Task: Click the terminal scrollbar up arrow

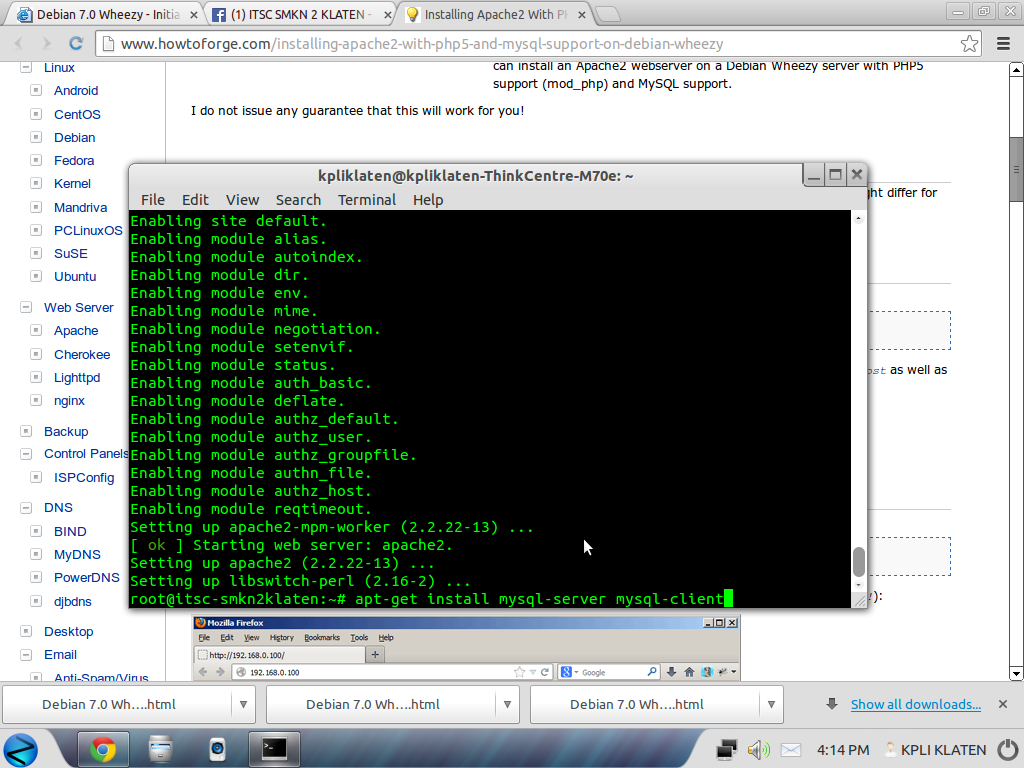Action: 859,218
